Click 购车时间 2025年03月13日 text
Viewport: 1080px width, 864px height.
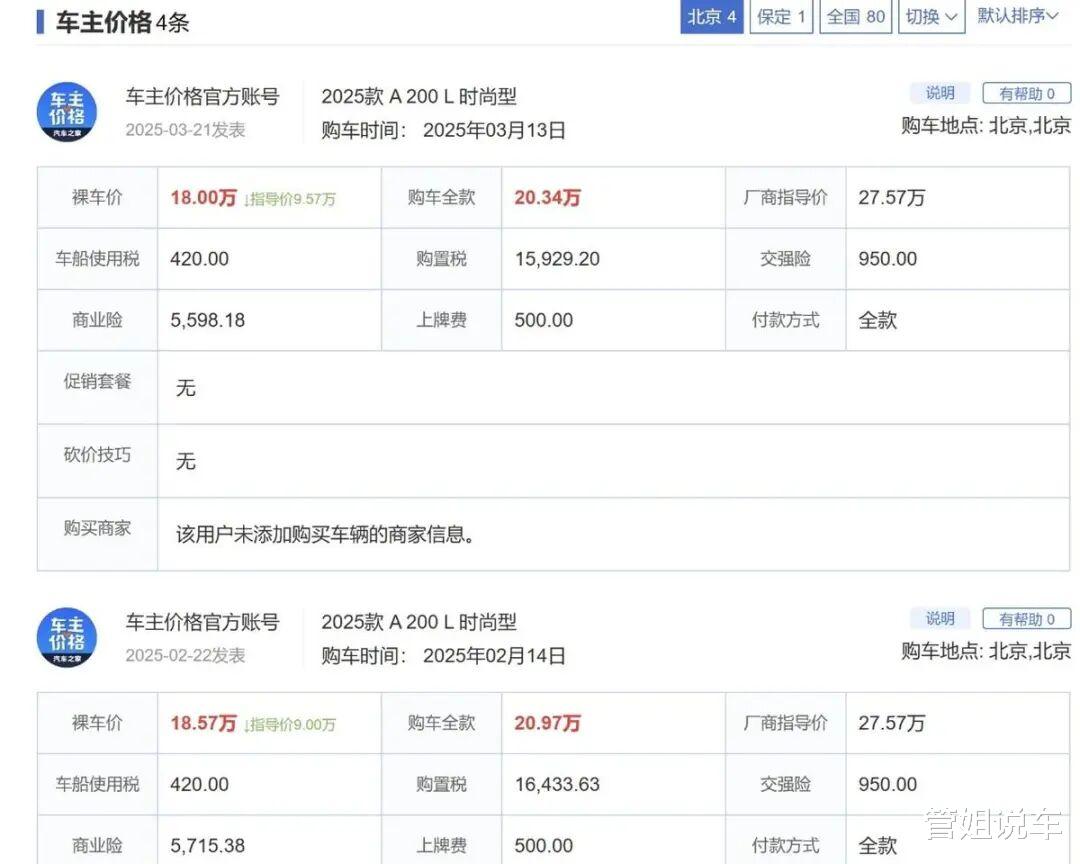[444, 130]
